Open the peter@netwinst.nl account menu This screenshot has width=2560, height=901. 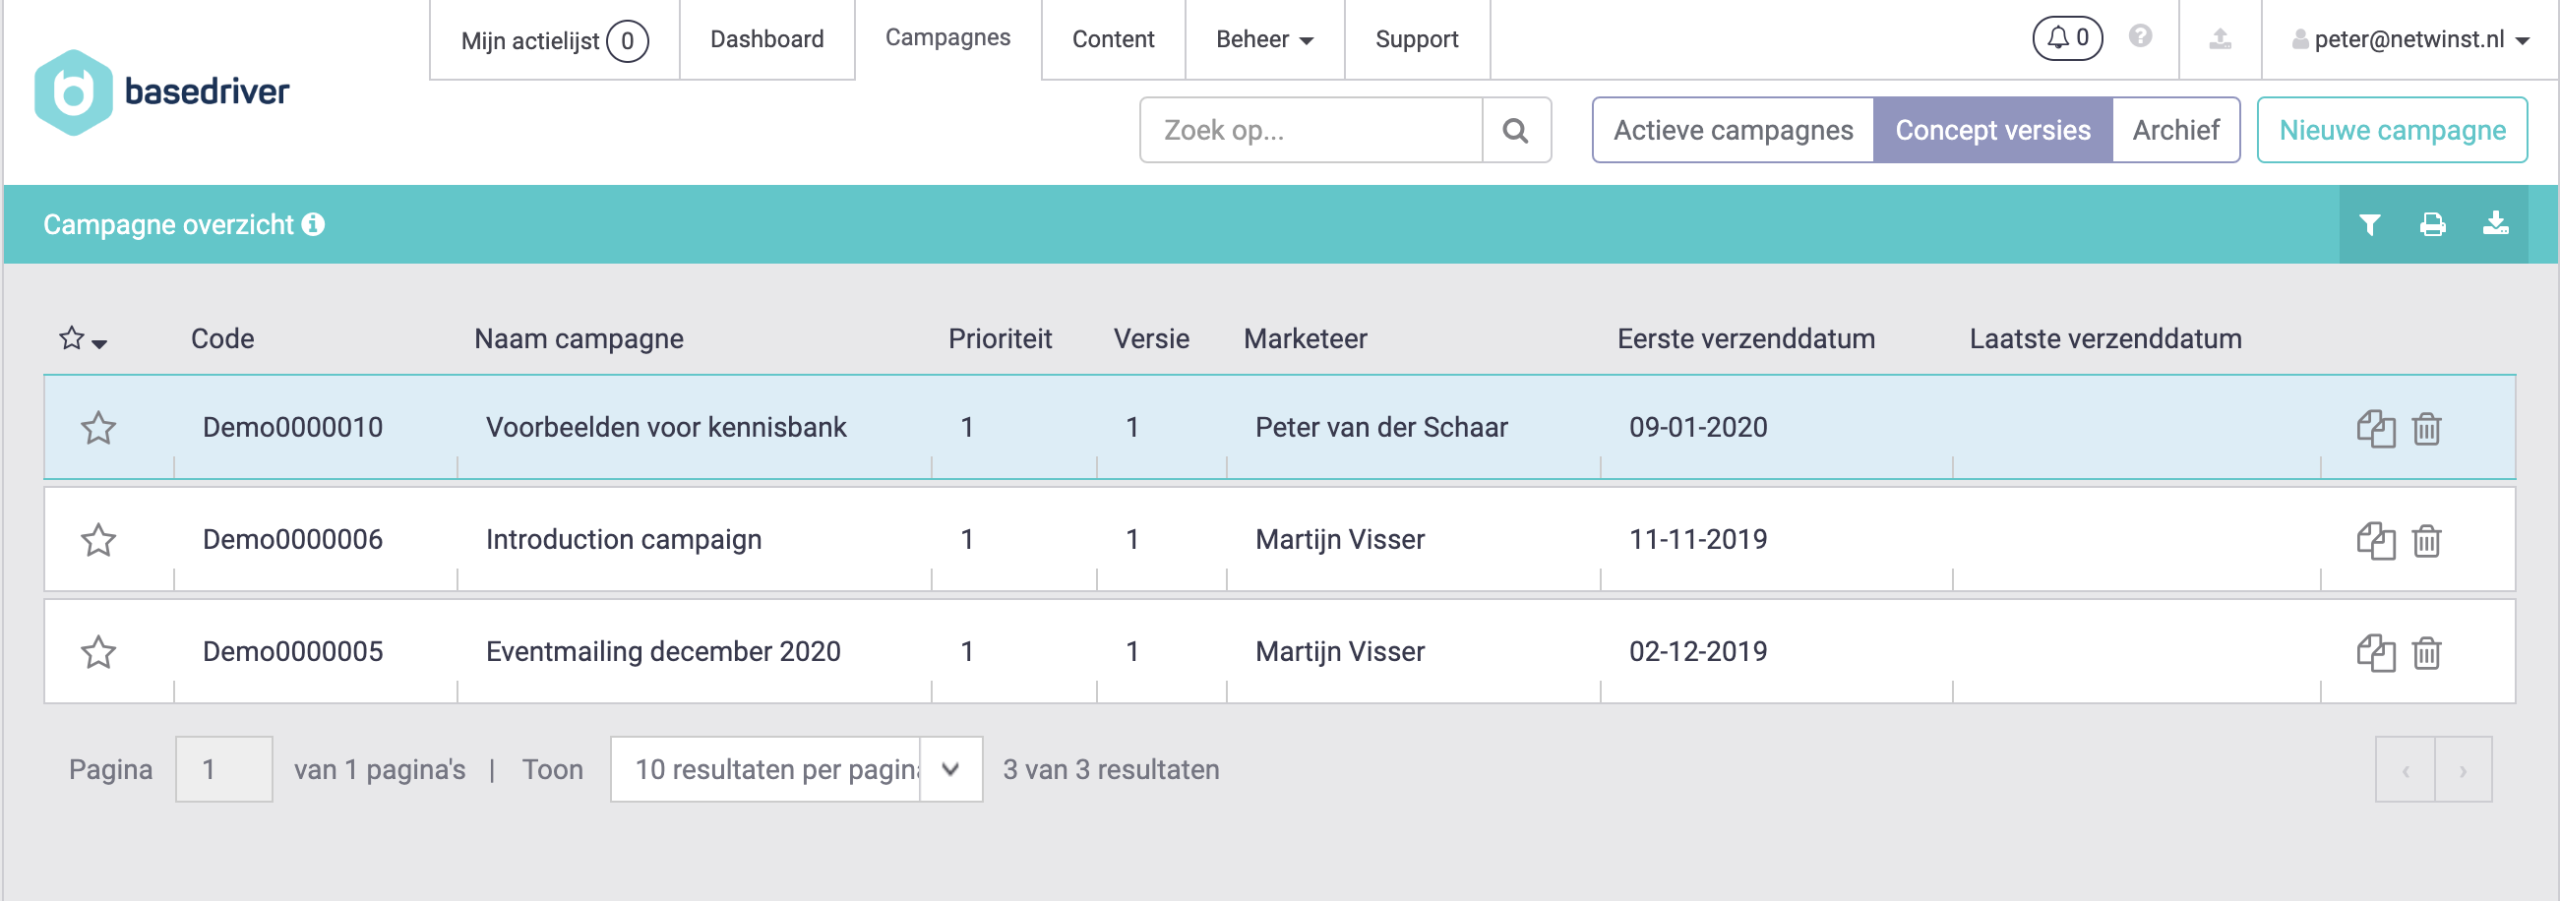[x=2410, y=40]
